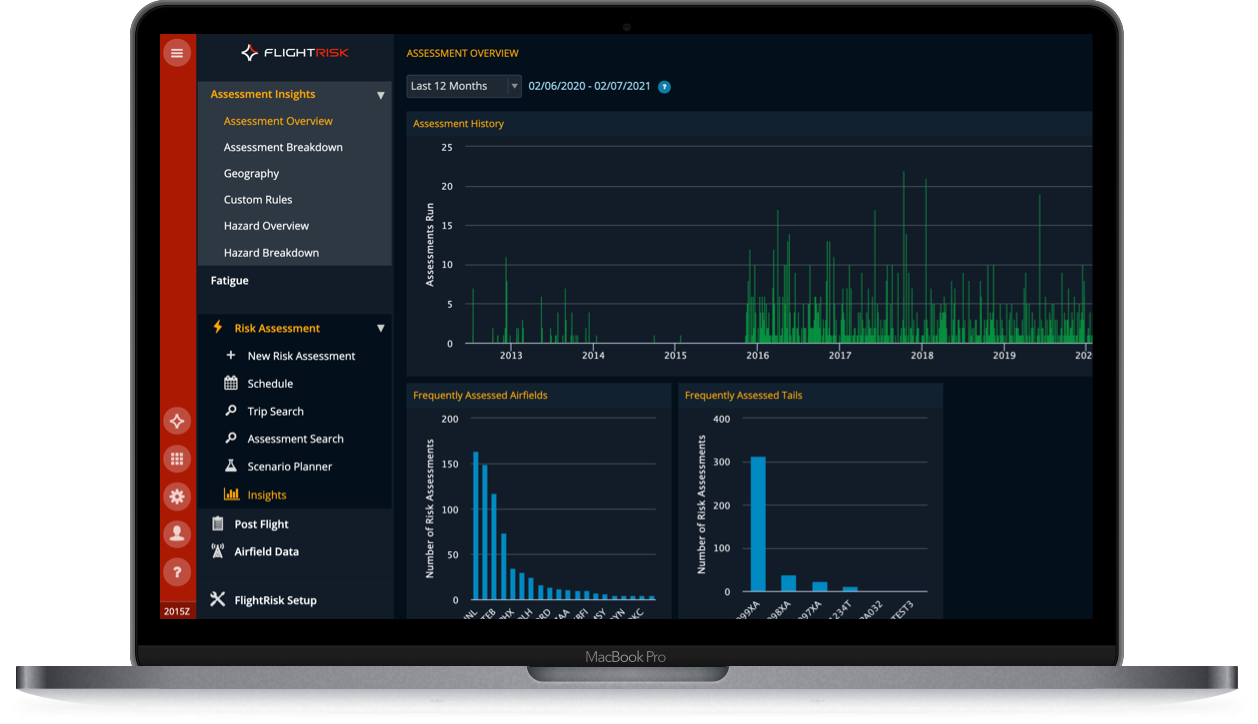1258x724 pixels.
Task: Click the user profile icon
Action: (177, 534)
